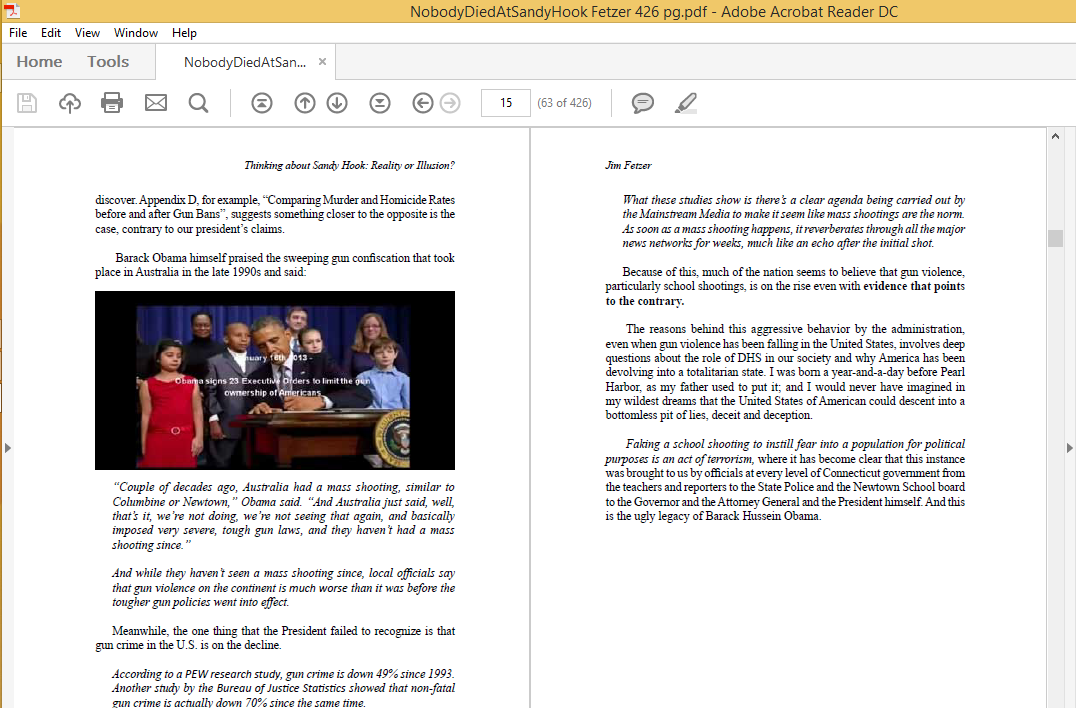Open the File menu
The height and width of the screenshot is (708, 1076).
pyautogui.click(x=18, y=33)
